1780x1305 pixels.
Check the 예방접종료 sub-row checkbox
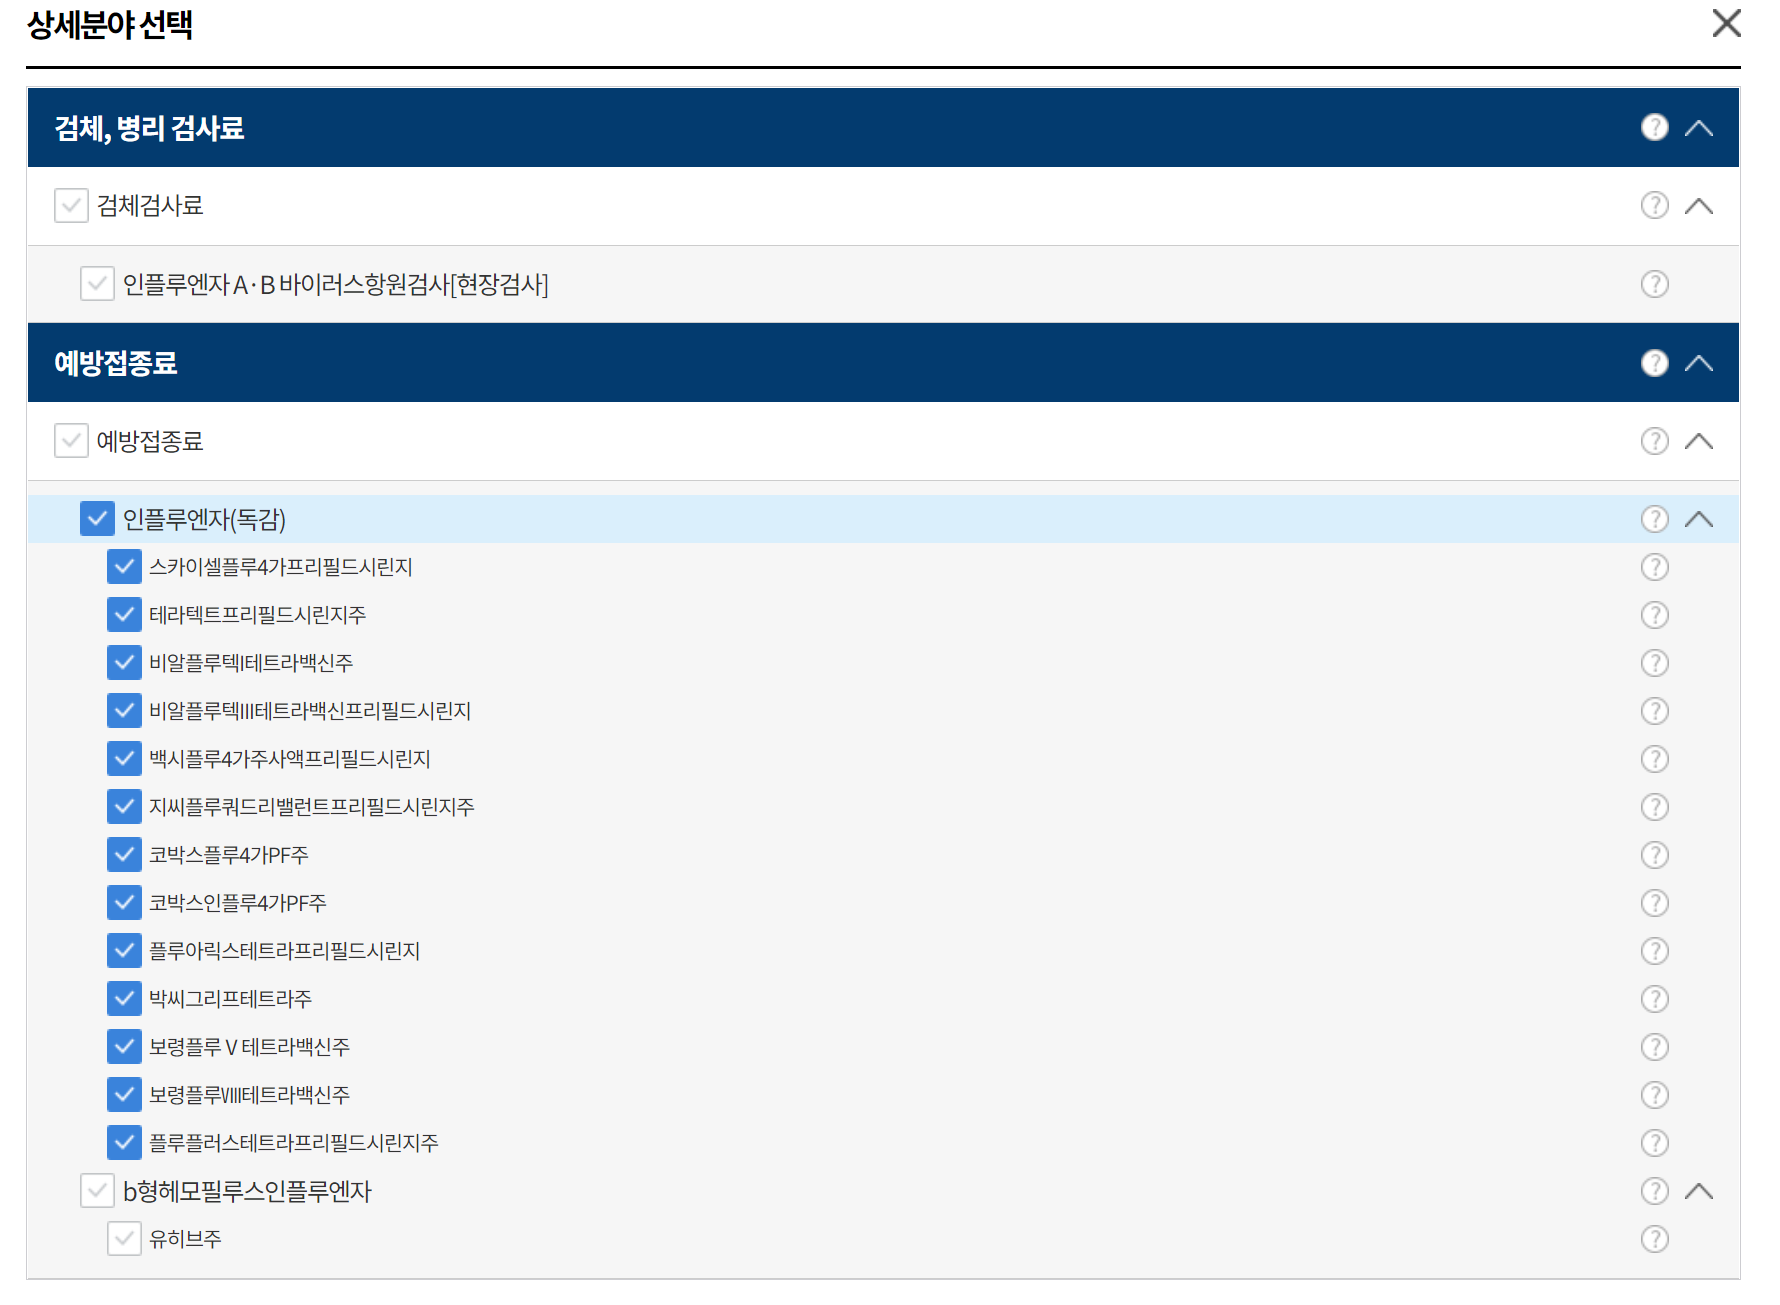pos(71,440)
